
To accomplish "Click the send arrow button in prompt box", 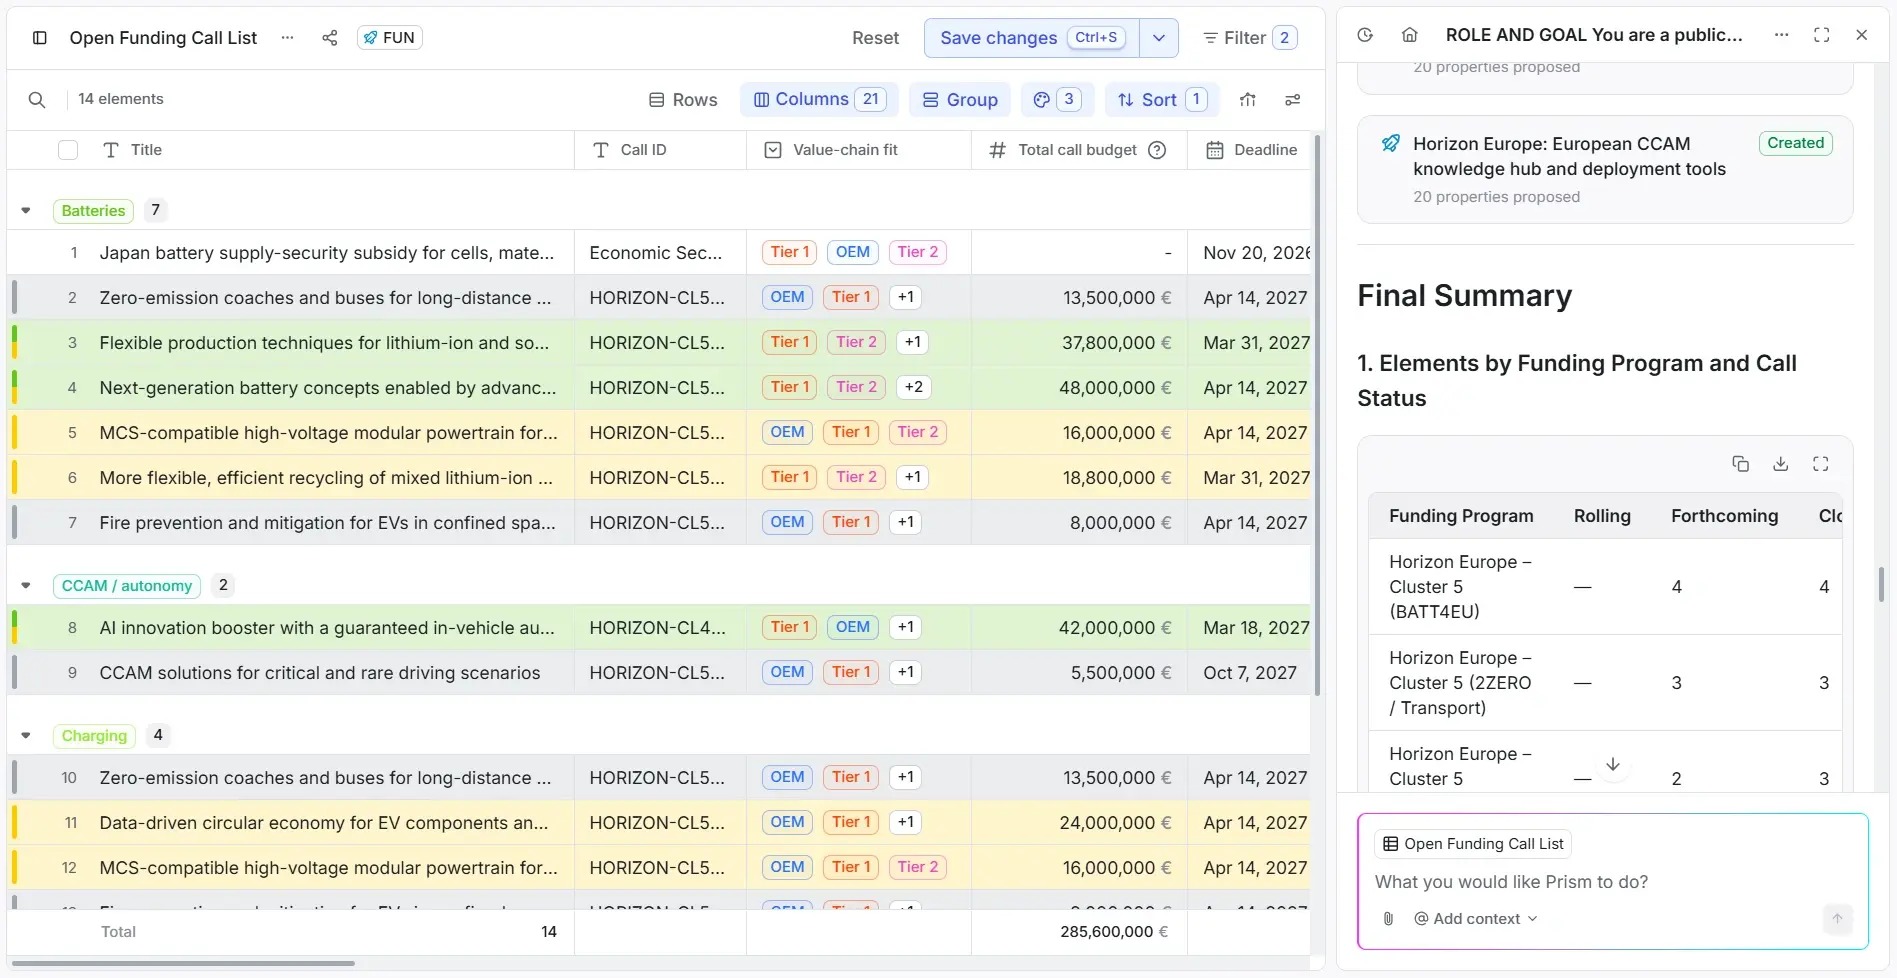I will coord(1837,918).
